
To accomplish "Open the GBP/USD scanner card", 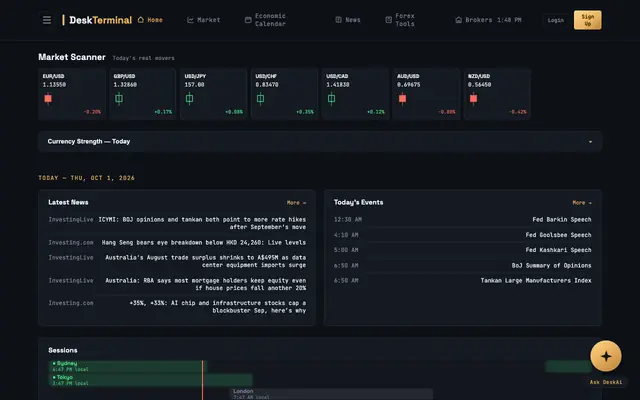I will tap(142, 94).
